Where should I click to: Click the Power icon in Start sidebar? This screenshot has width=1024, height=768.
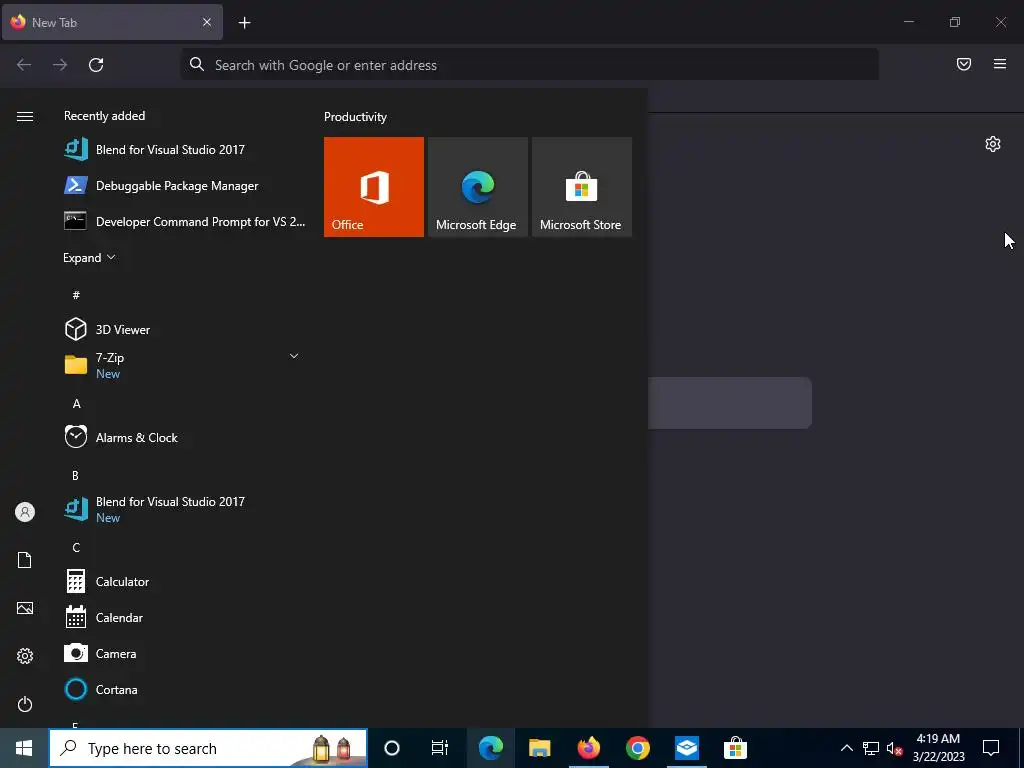coord(25,704)
